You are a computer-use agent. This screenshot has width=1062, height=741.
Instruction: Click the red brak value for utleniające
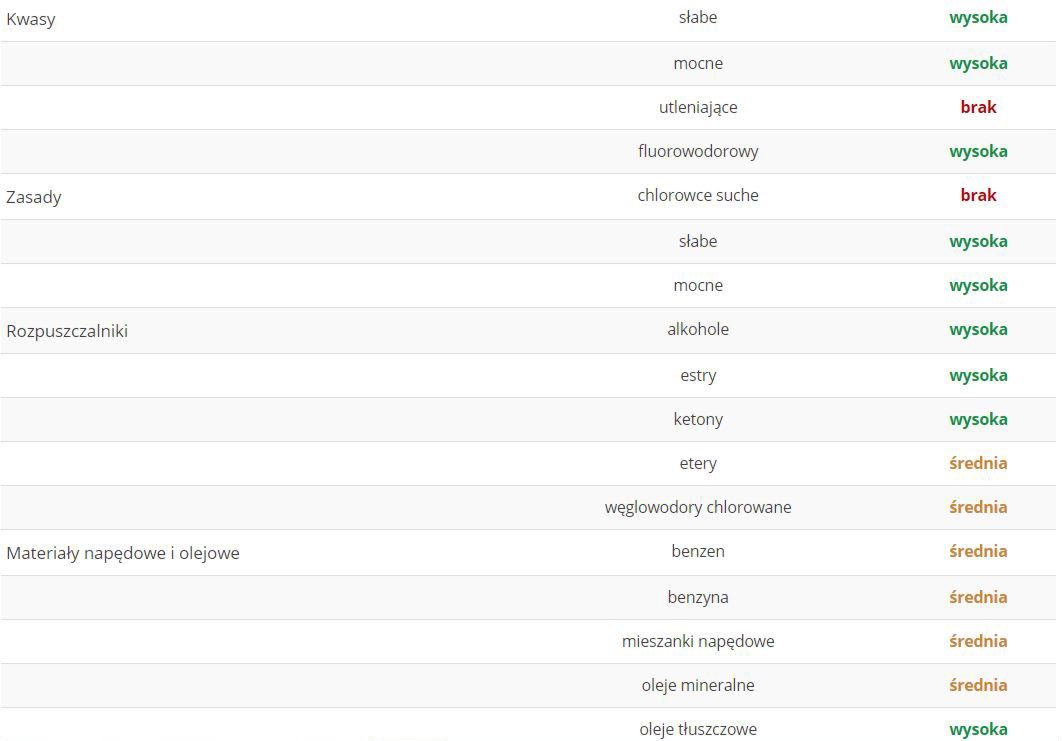coord(978,107)
